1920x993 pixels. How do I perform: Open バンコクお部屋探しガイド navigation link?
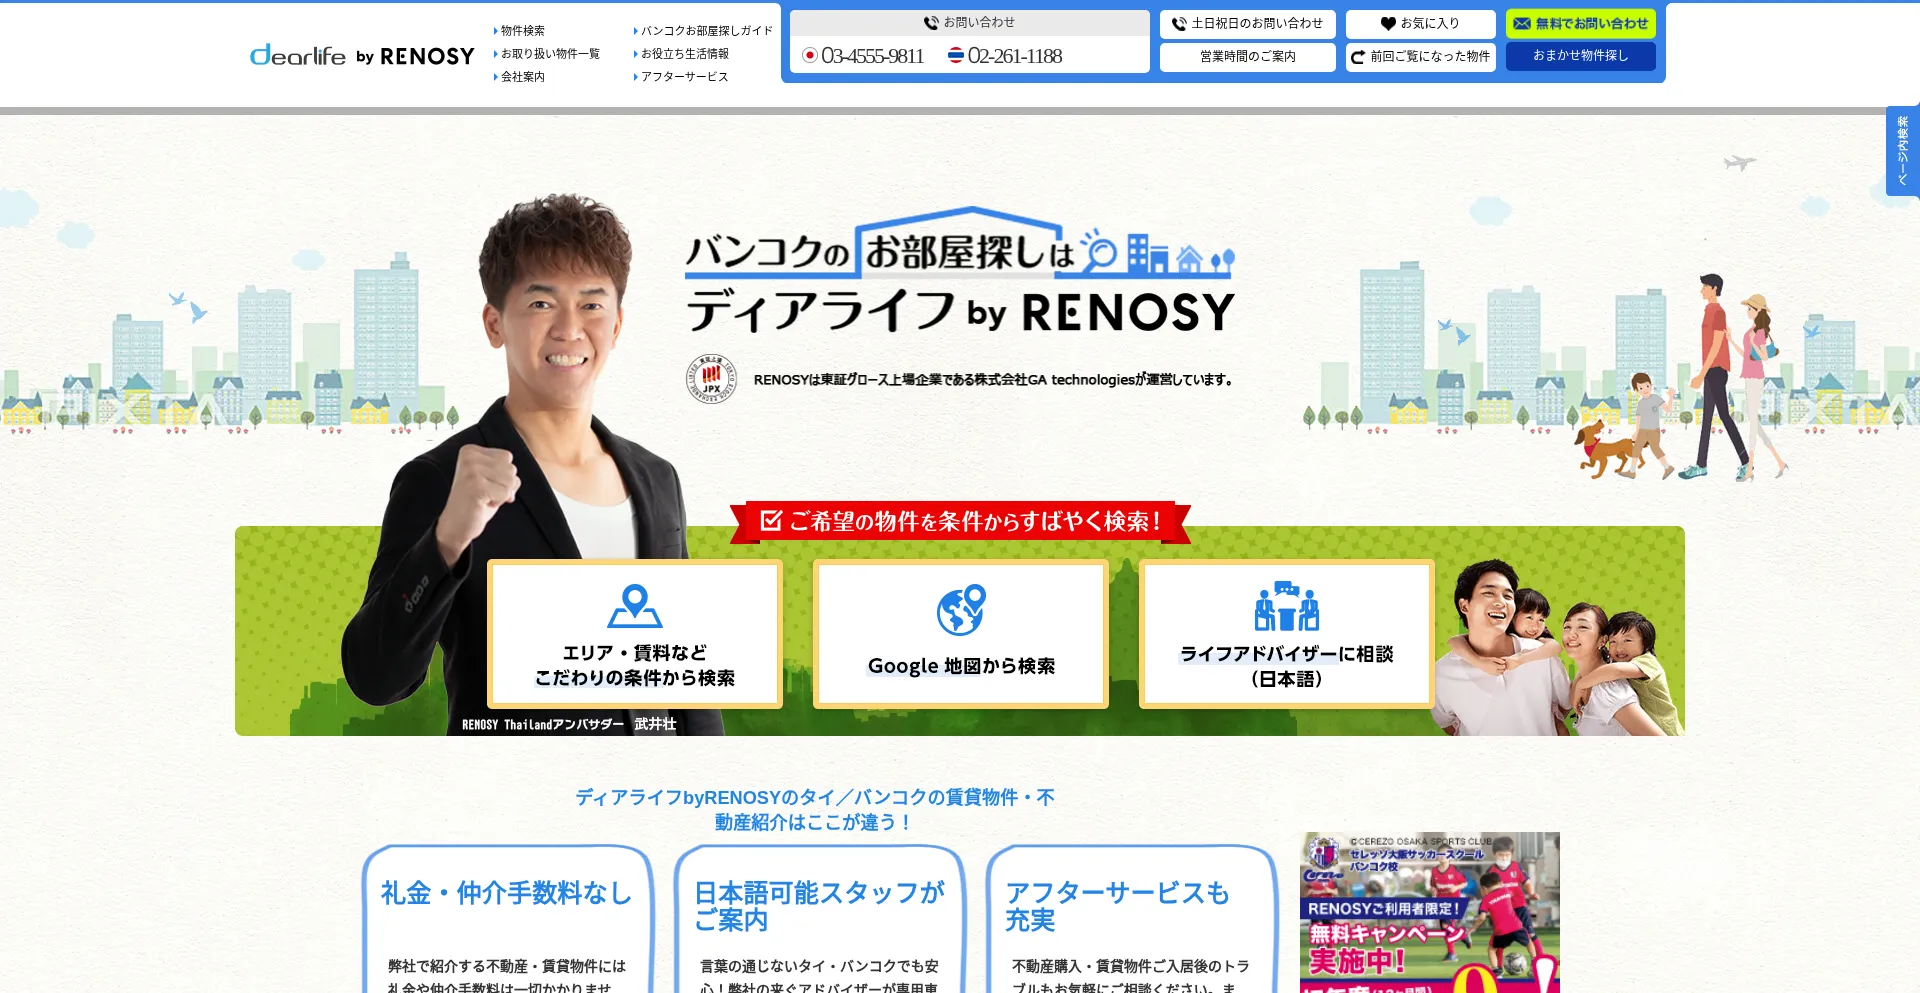[x=703, y=31]
